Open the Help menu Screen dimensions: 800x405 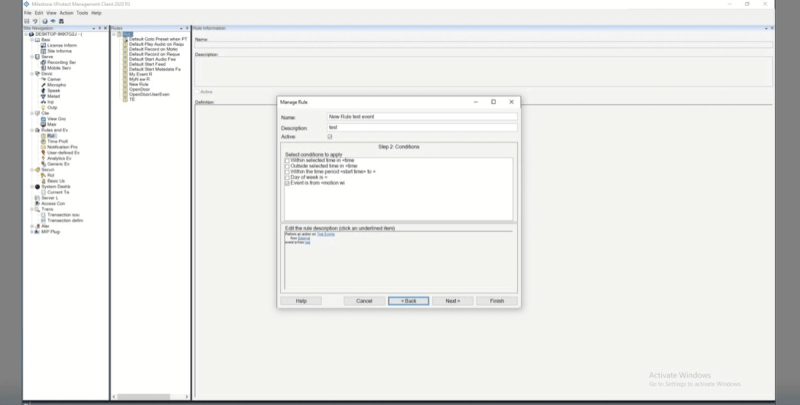click(96, 13)
